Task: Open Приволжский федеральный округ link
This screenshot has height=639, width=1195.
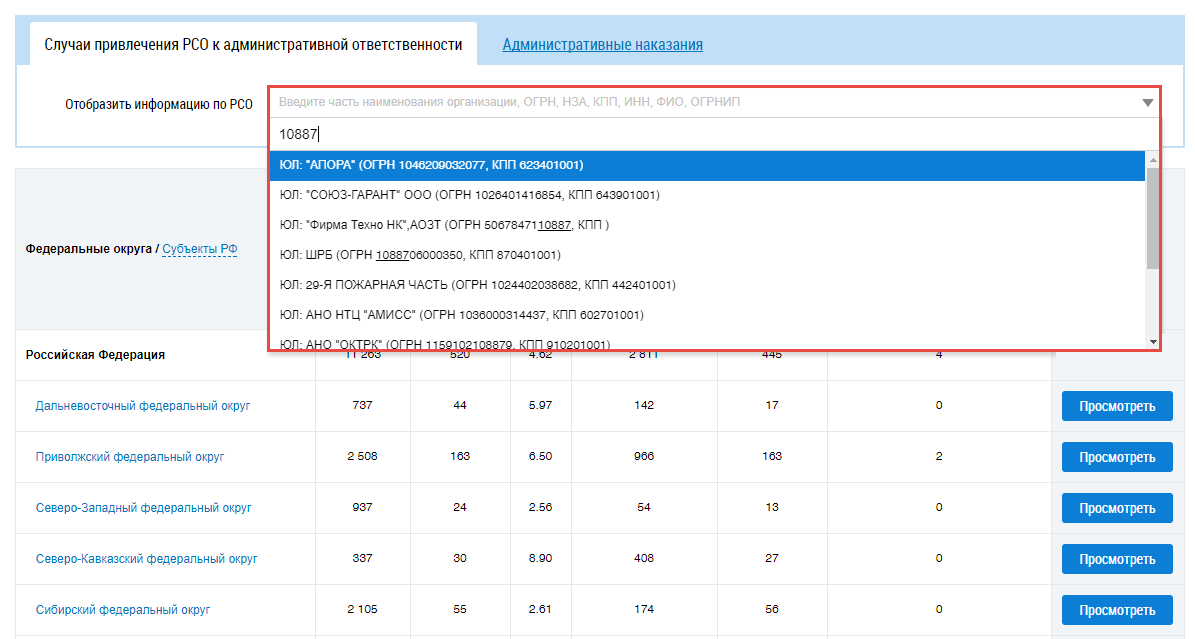Action: point(130,457)
